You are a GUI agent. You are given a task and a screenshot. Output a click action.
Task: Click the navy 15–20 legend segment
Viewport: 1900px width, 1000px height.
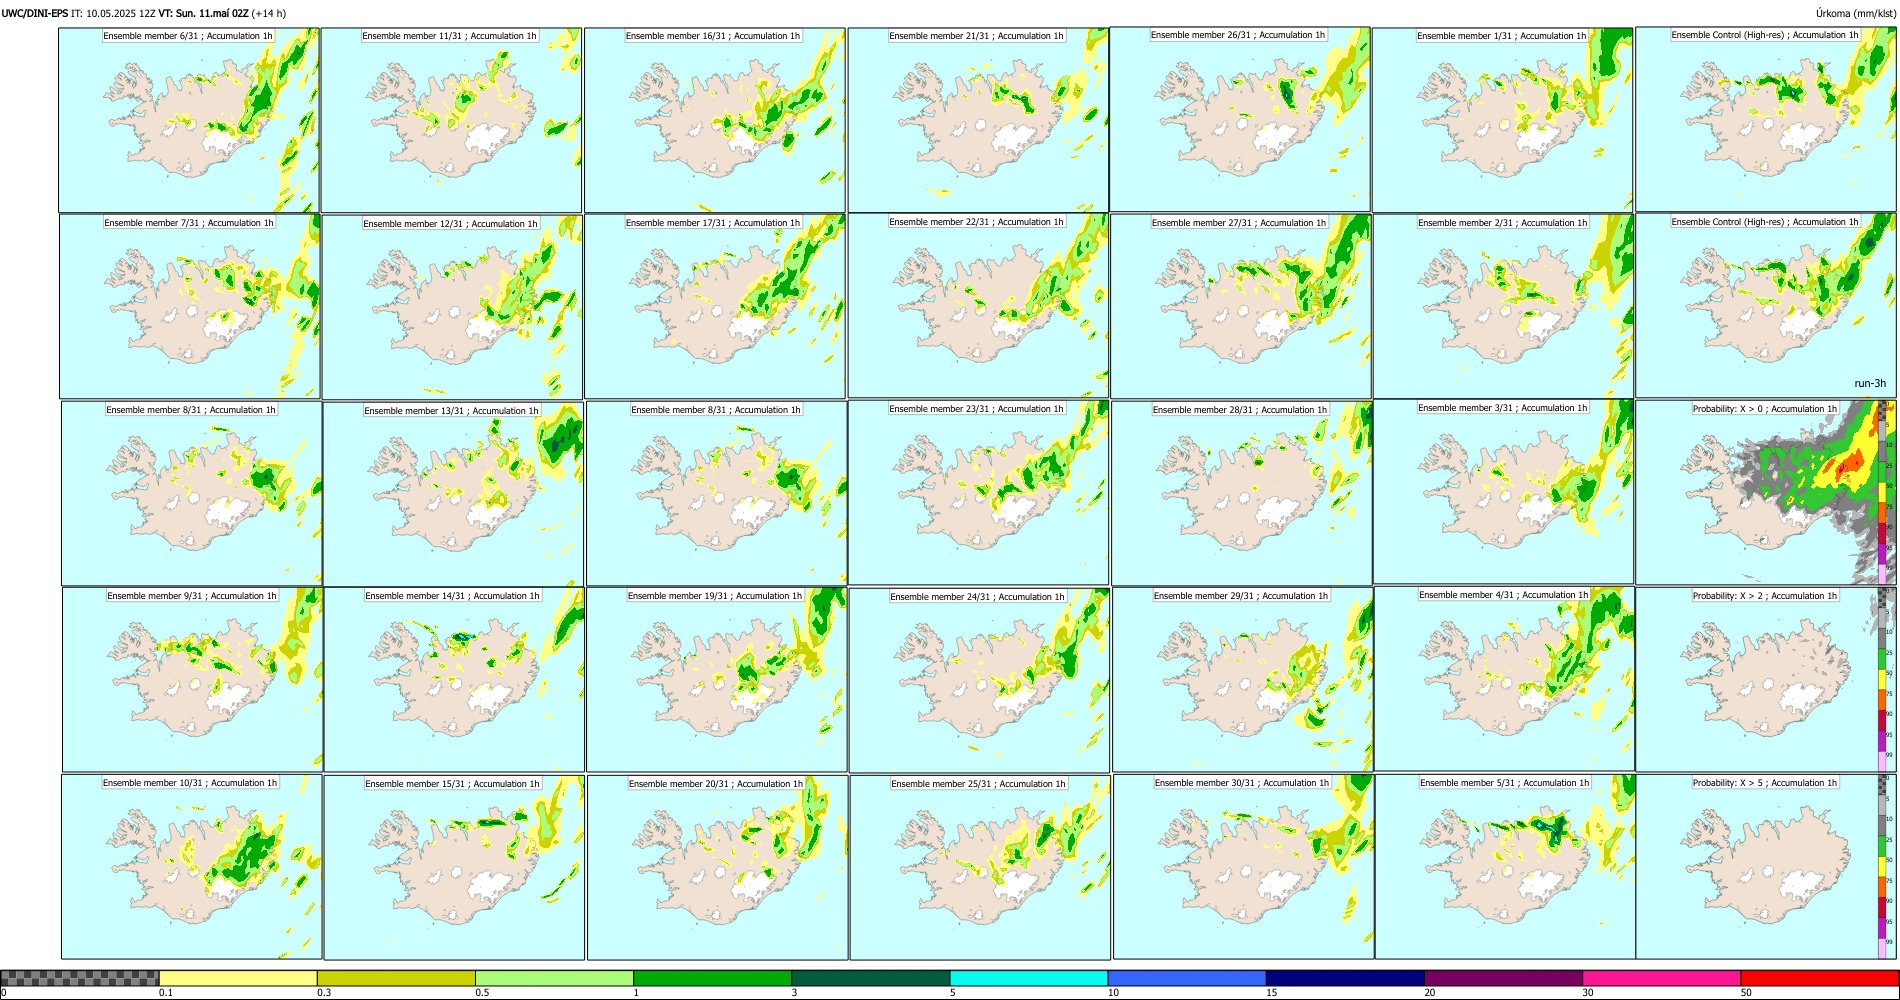pos(1345,978)
